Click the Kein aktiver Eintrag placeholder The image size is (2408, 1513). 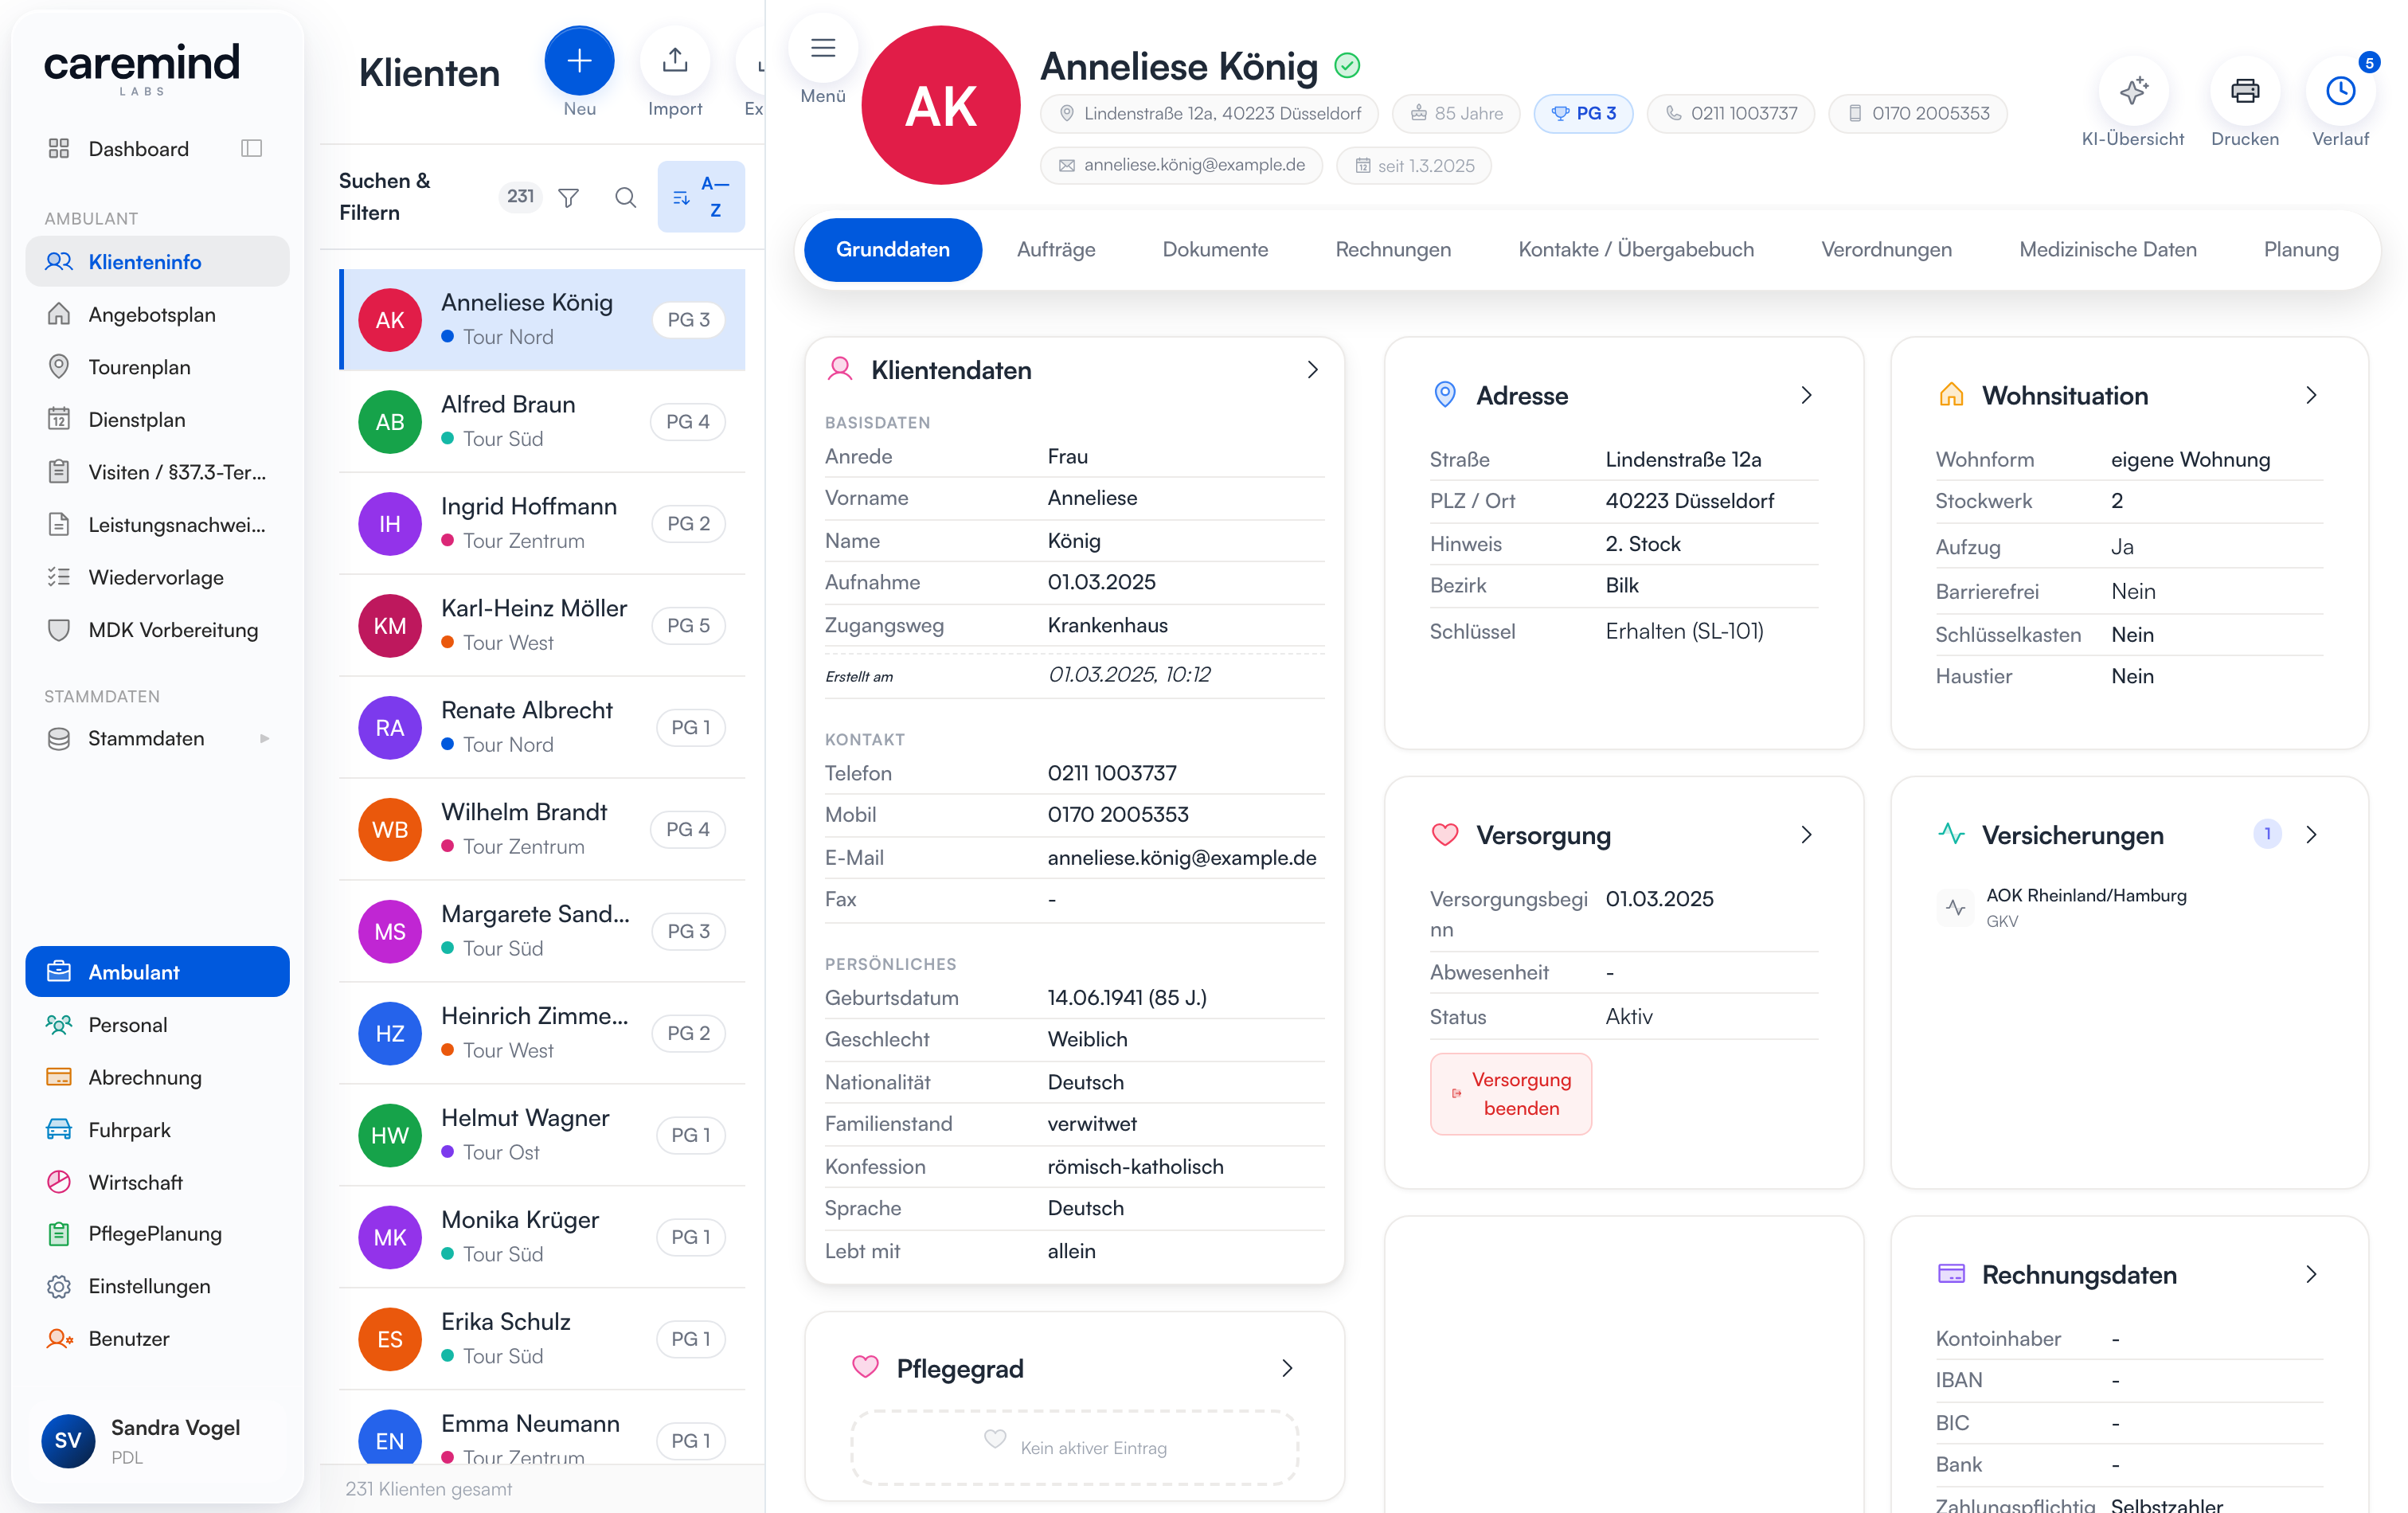coord(1075,1448)
